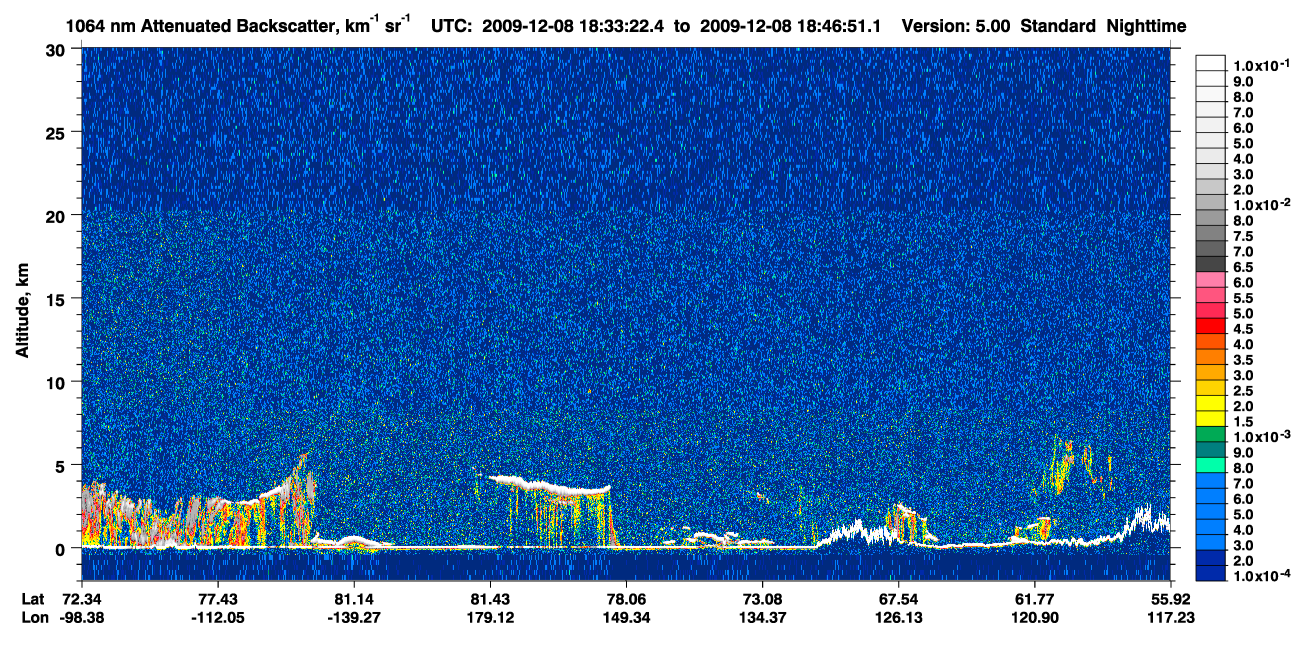Click the latitude value '73.08'
Image resolution: width=1300 pixels, height=667 pixels.
[762, 598]
